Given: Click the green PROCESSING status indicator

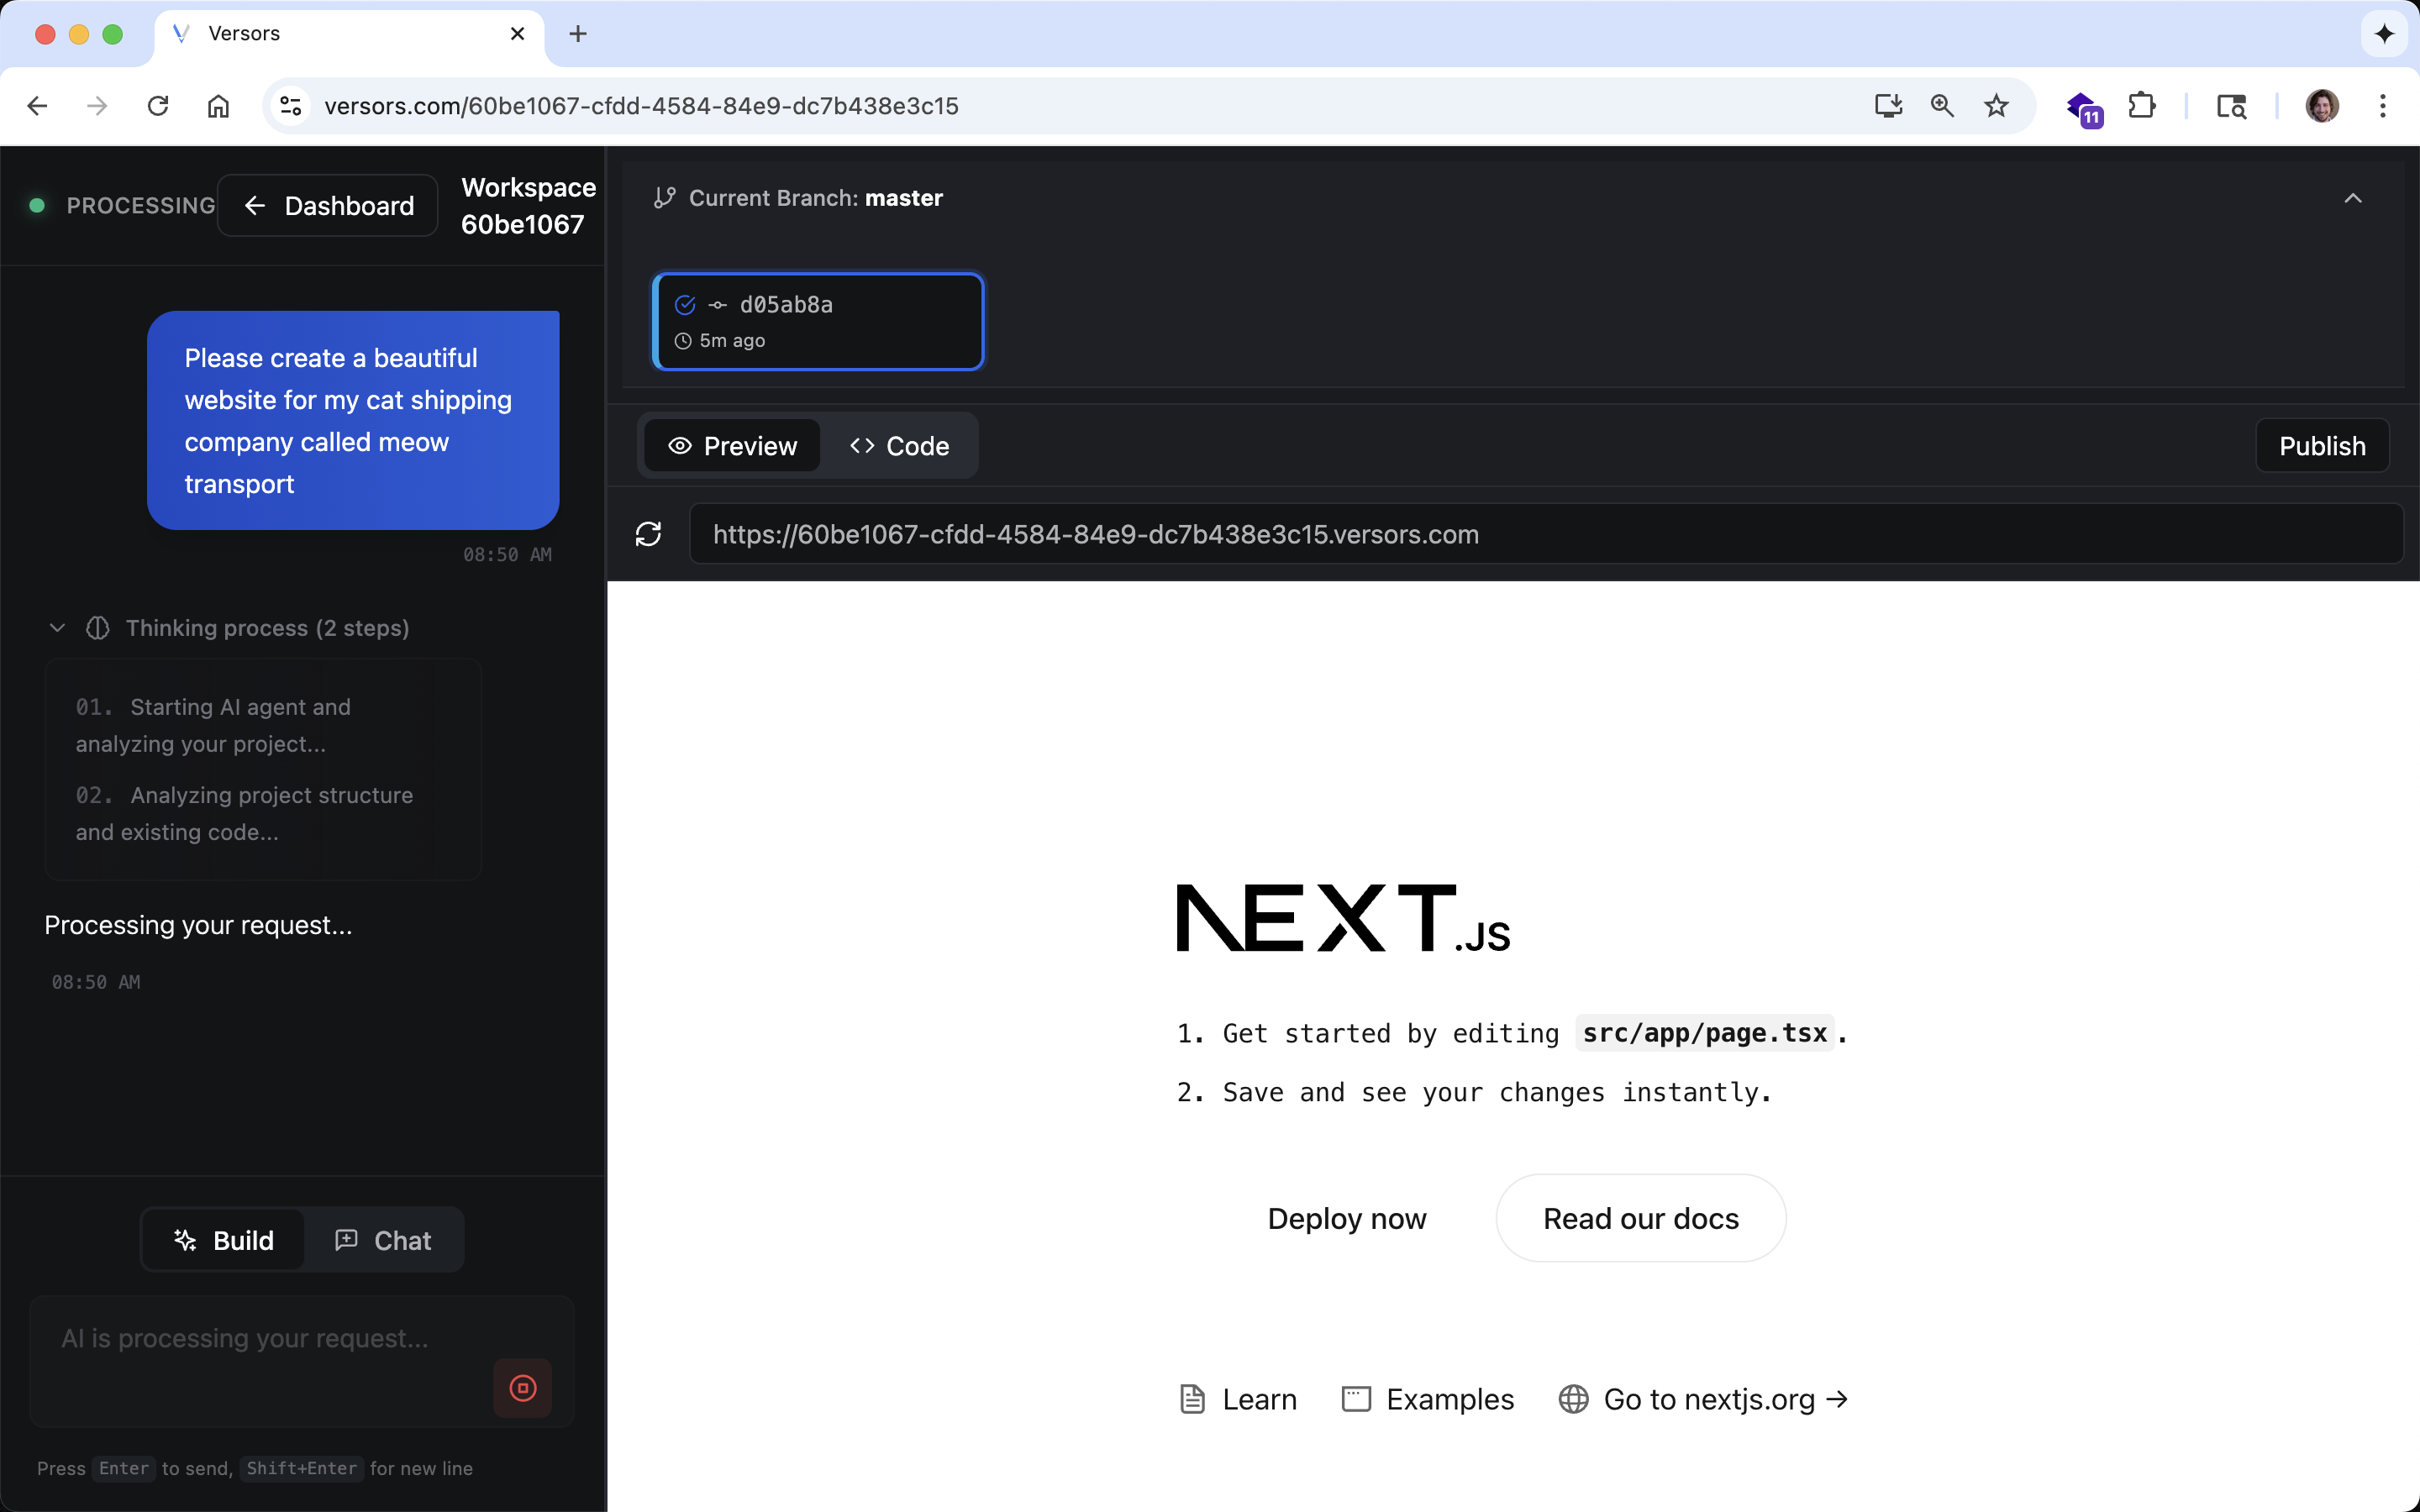Looking at the screenshot, I should click(37, 205).
